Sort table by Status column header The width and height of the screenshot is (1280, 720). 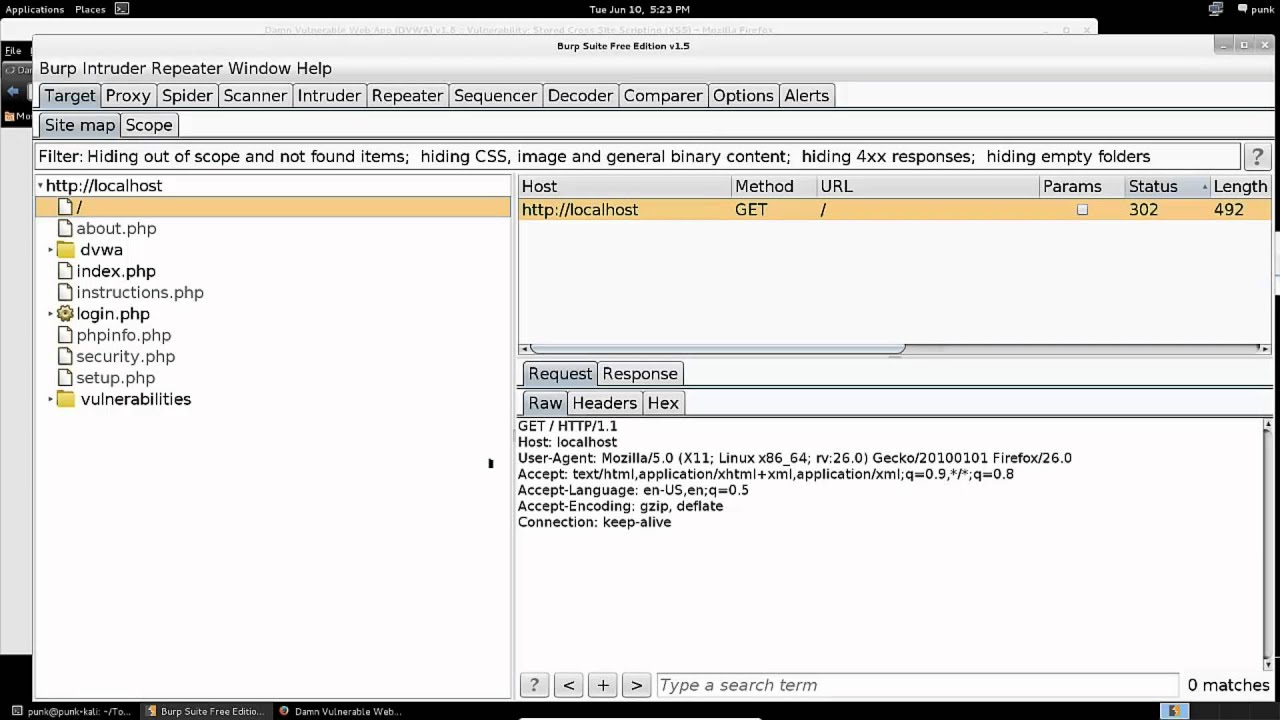coord(1166,186)
